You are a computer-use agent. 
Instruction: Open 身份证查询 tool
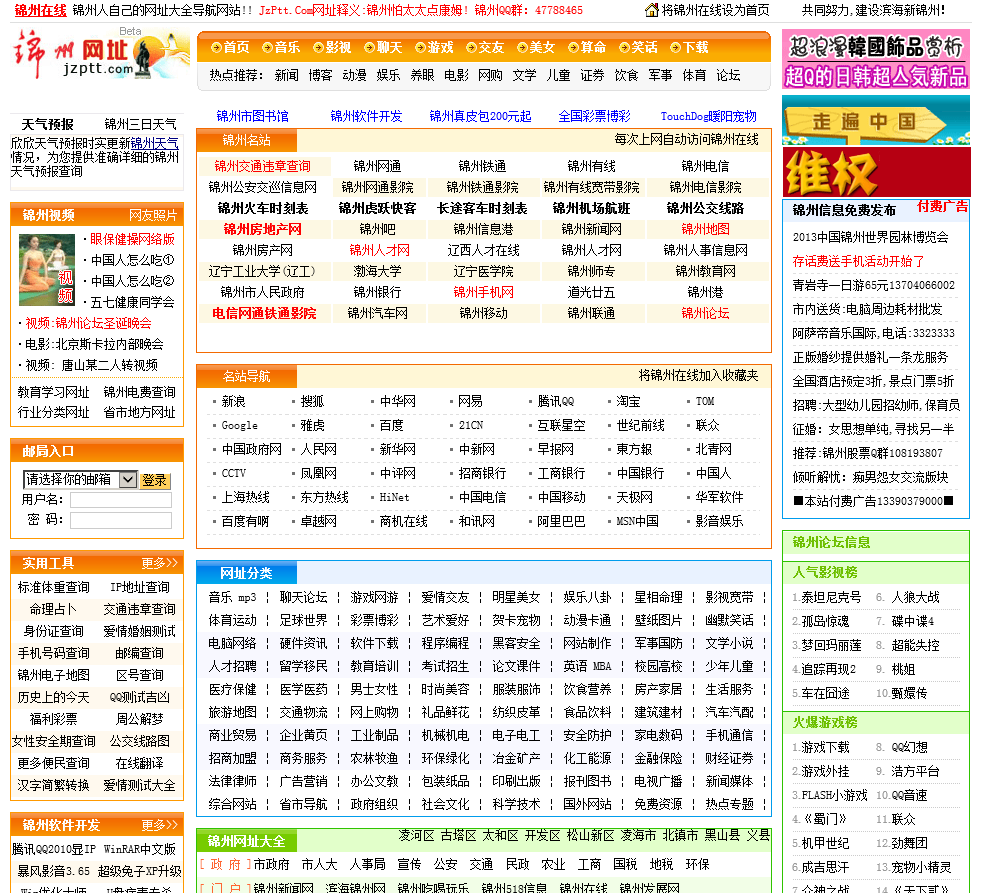coord(54,631)
